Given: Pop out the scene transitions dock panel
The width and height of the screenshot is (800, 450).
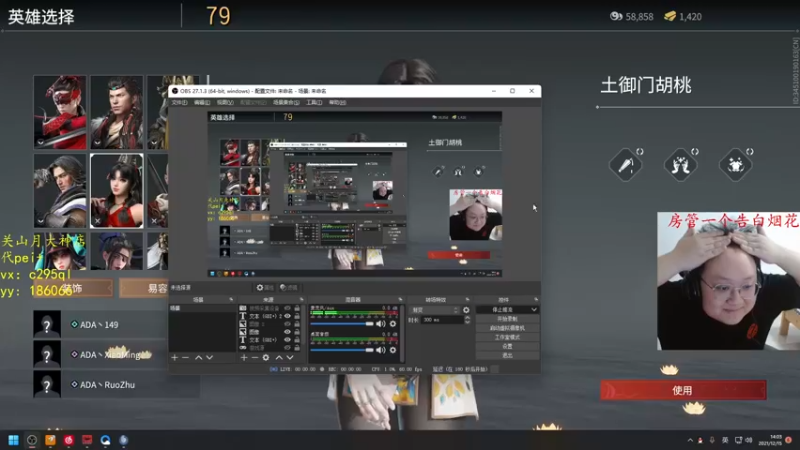Looking at the screenshot, I should pyautogui.click(x=467, y=299).
